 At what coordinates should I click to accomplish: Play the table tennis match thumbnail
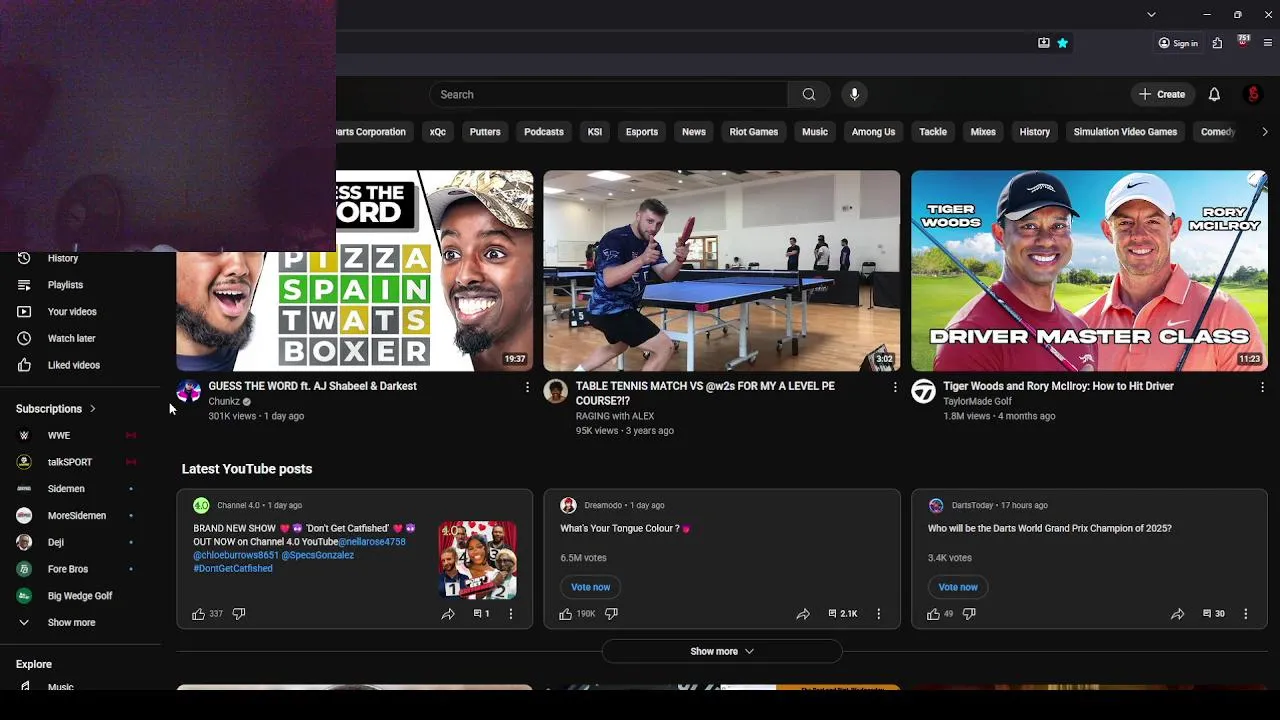(x=722, y=271)
